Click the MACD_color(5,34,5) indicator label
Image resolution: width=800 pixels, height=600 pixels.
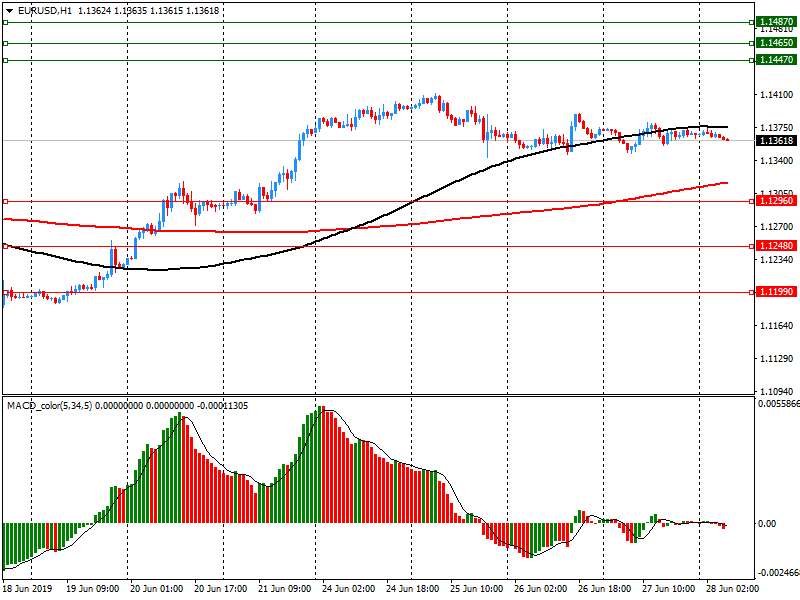(49, 406)
